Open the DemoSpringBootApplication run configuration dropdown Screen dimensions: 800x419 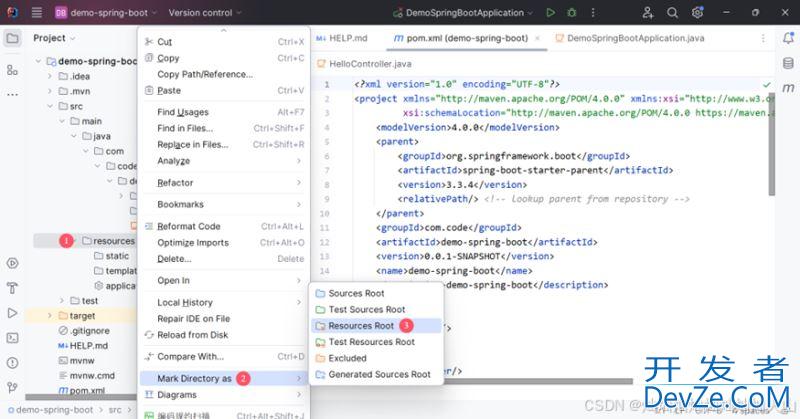point(463,13)
